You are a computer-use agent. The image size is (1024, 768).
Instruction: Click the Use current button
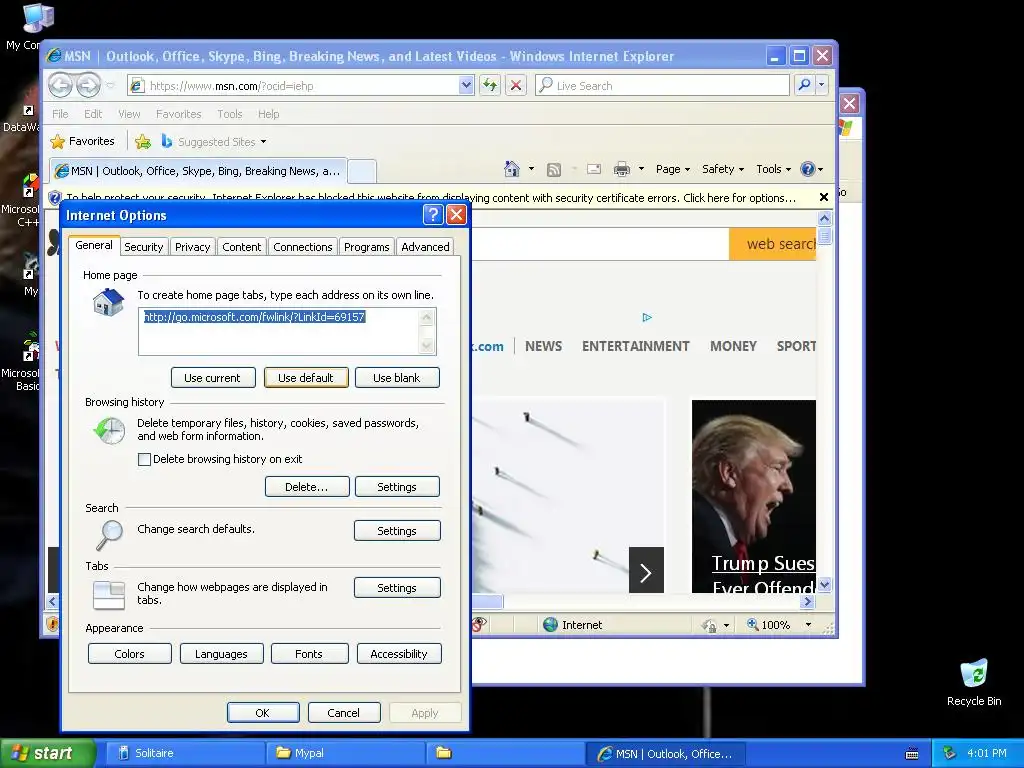click(213, 377)
